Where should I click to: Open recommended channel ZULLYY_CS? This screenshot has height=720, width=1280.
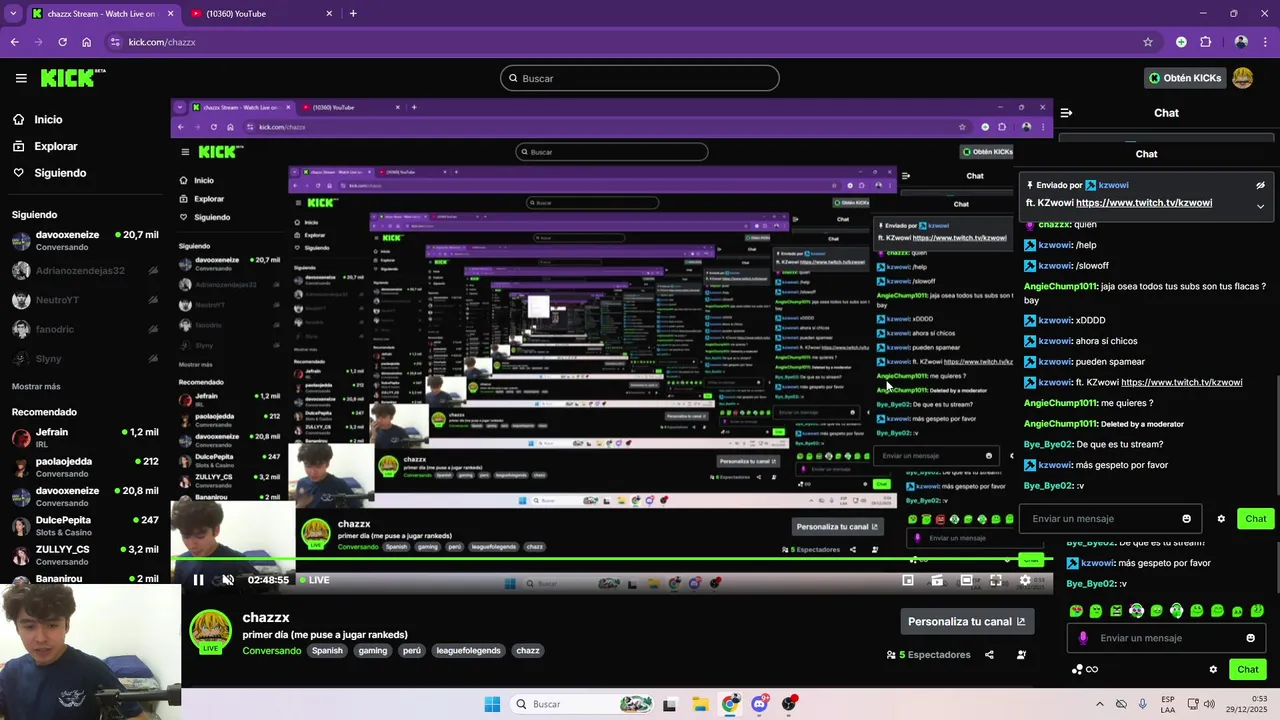click(85, 555)
